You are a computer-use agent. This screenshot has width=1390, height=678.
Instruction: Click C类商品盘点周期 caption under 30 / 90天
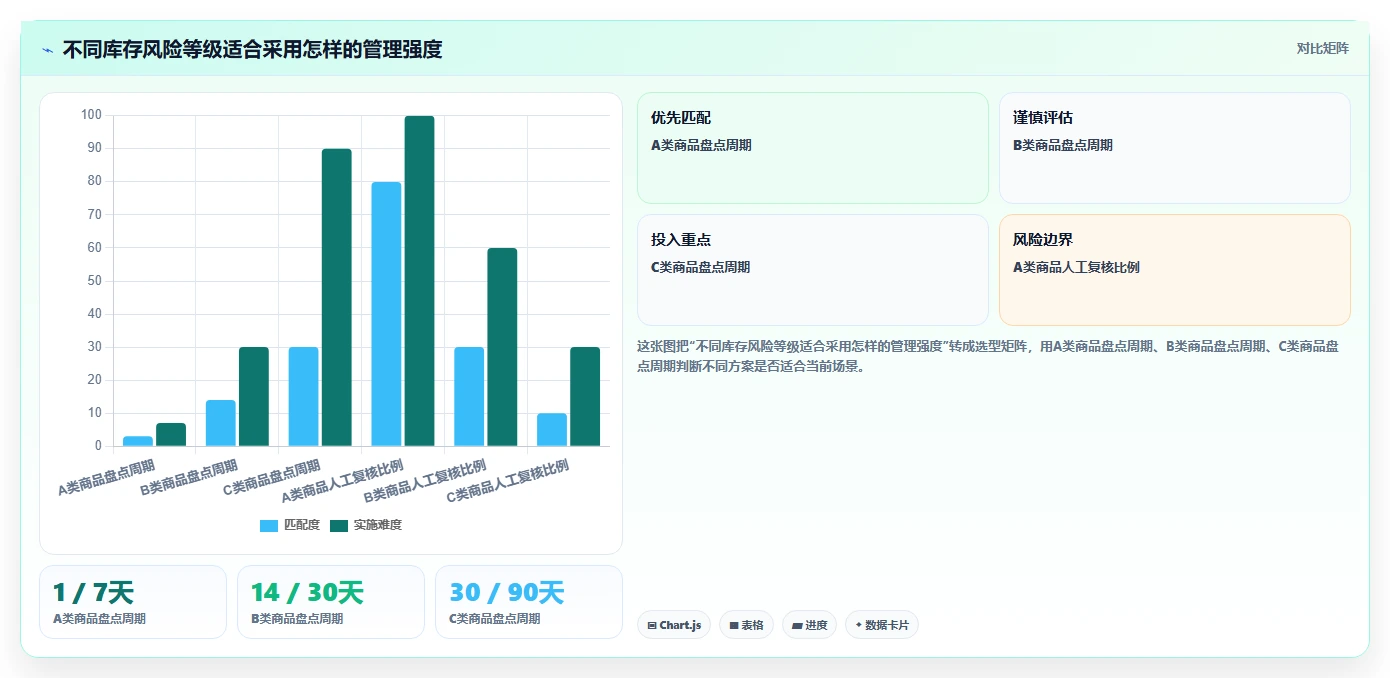click(x=495, y=619)
